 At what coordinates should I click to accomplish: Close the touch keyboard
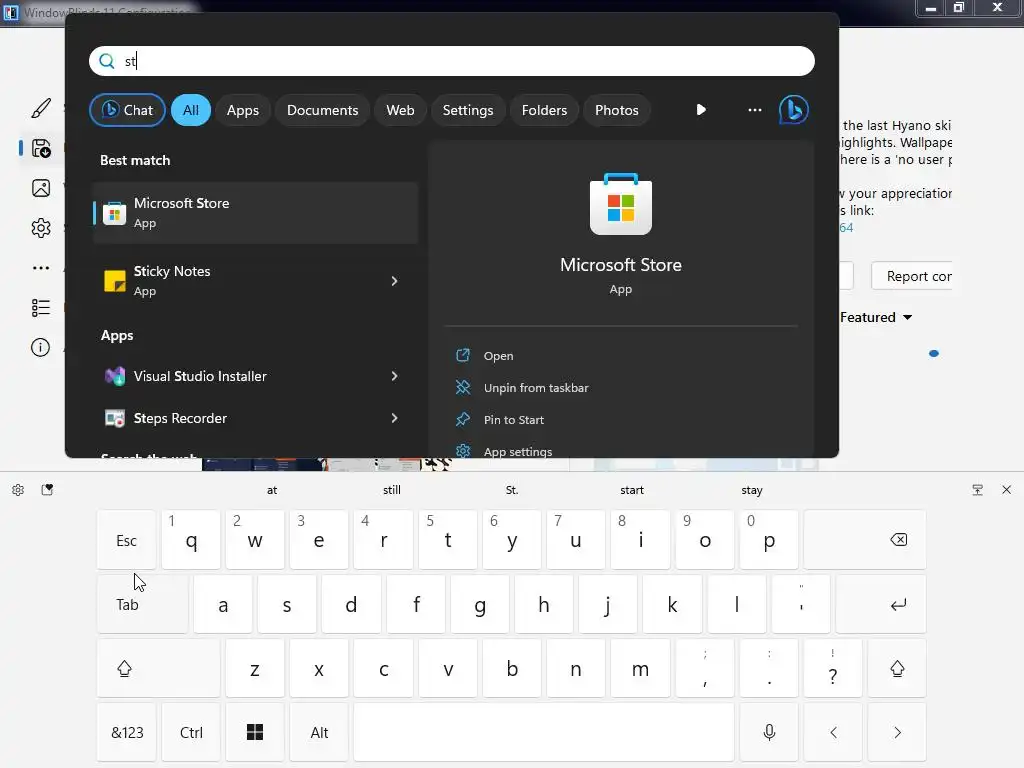tap(1006, 490)
